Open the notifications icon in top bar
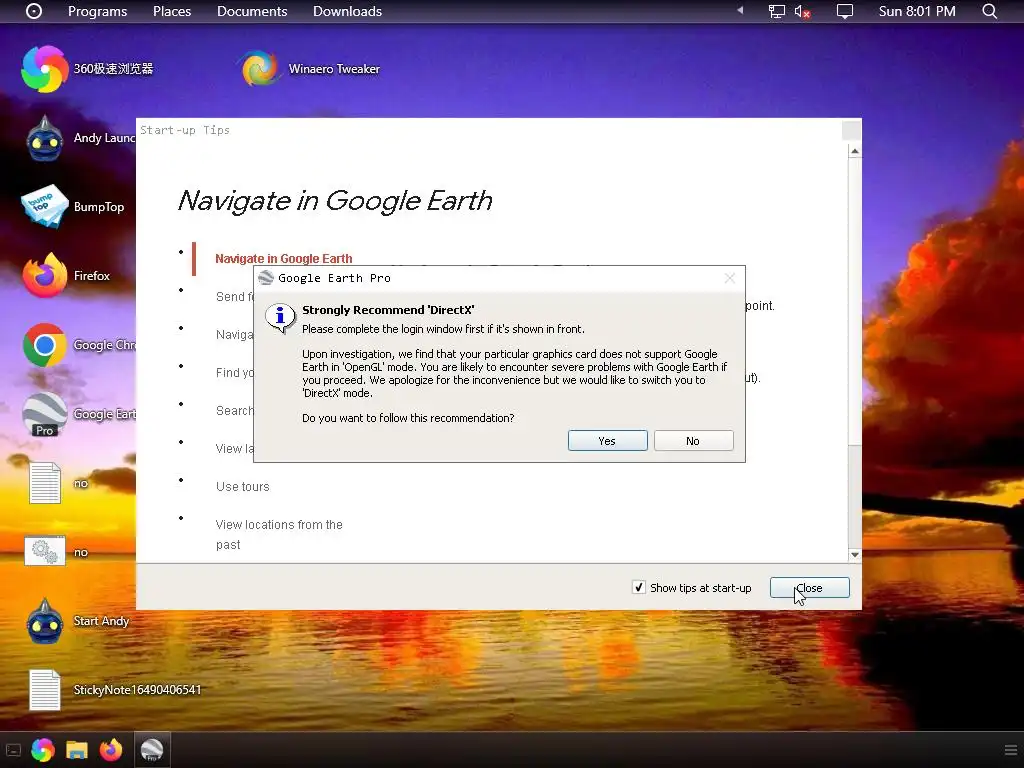 845,11
